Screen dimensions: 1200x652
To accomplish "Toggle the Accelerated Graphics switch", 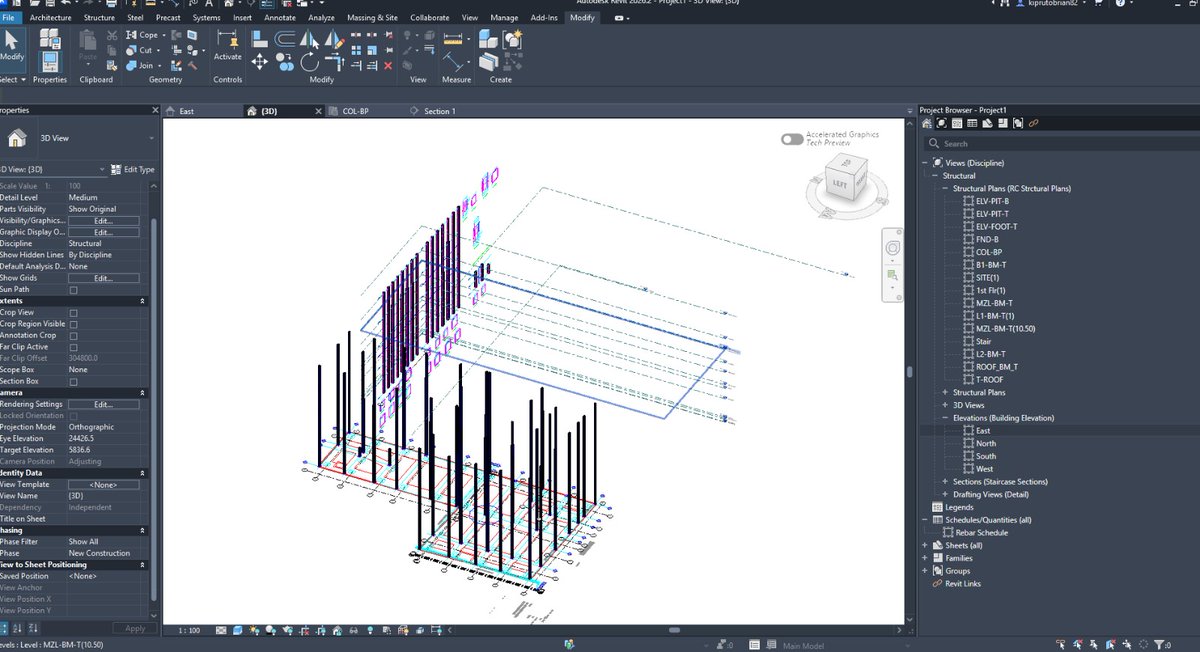I will pyautogui.click(x=792, y=139).
